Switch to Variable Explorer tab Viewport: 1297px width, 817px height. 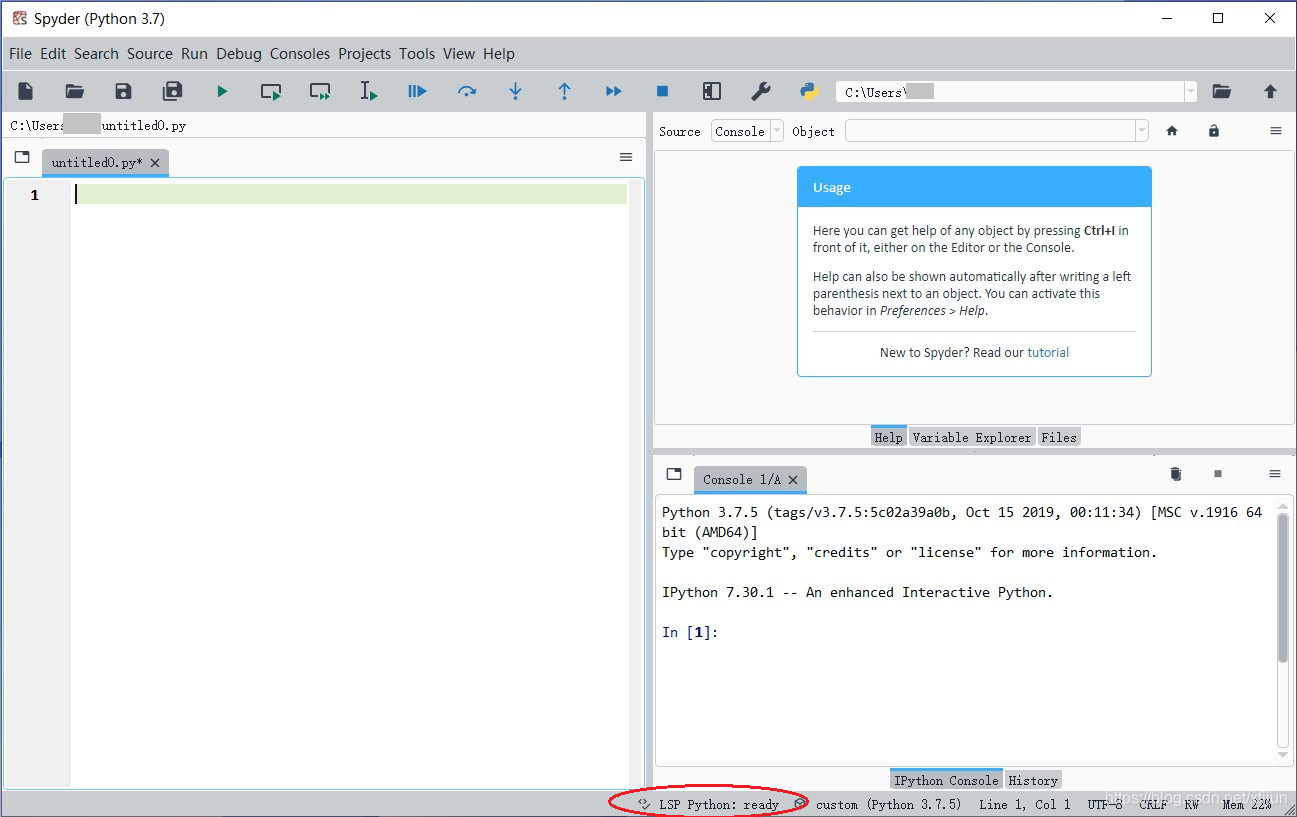(971, 437)
